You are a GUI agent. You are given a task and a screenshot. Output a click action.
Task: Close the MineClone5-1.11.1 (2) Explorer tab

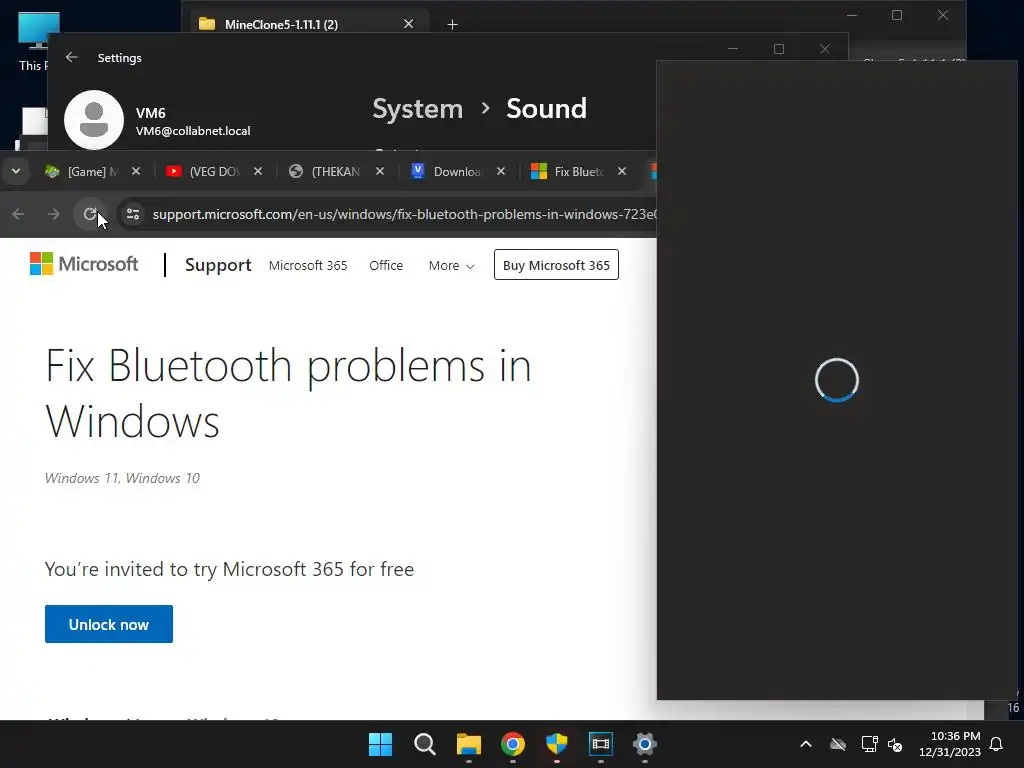point(409,24)
